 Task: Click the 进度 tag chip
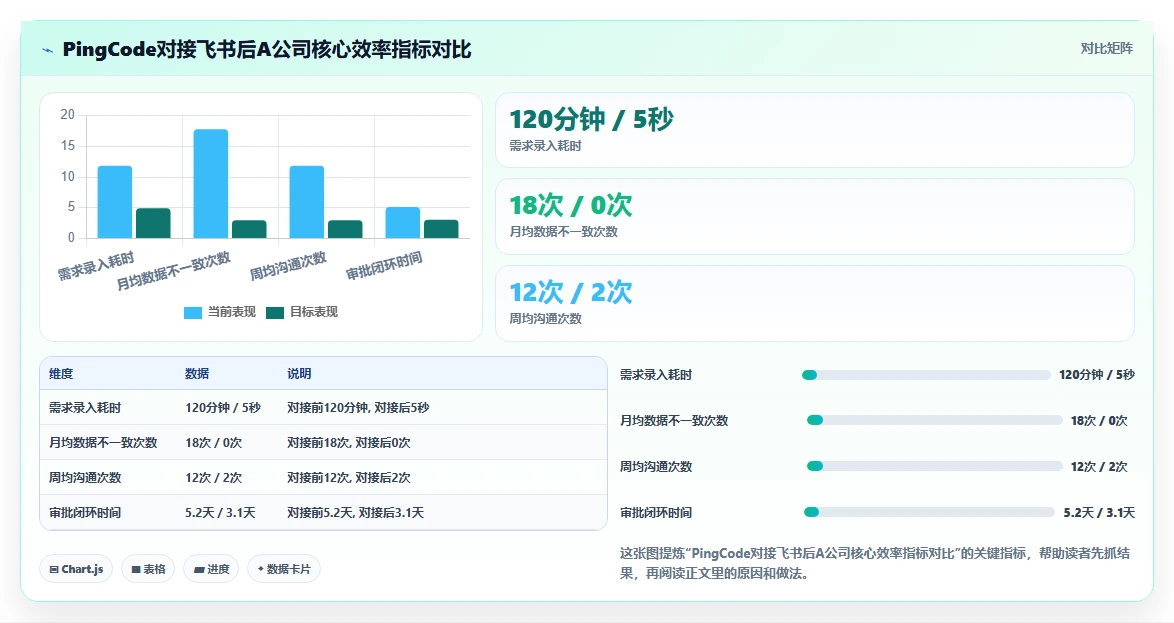coord(211,569)
